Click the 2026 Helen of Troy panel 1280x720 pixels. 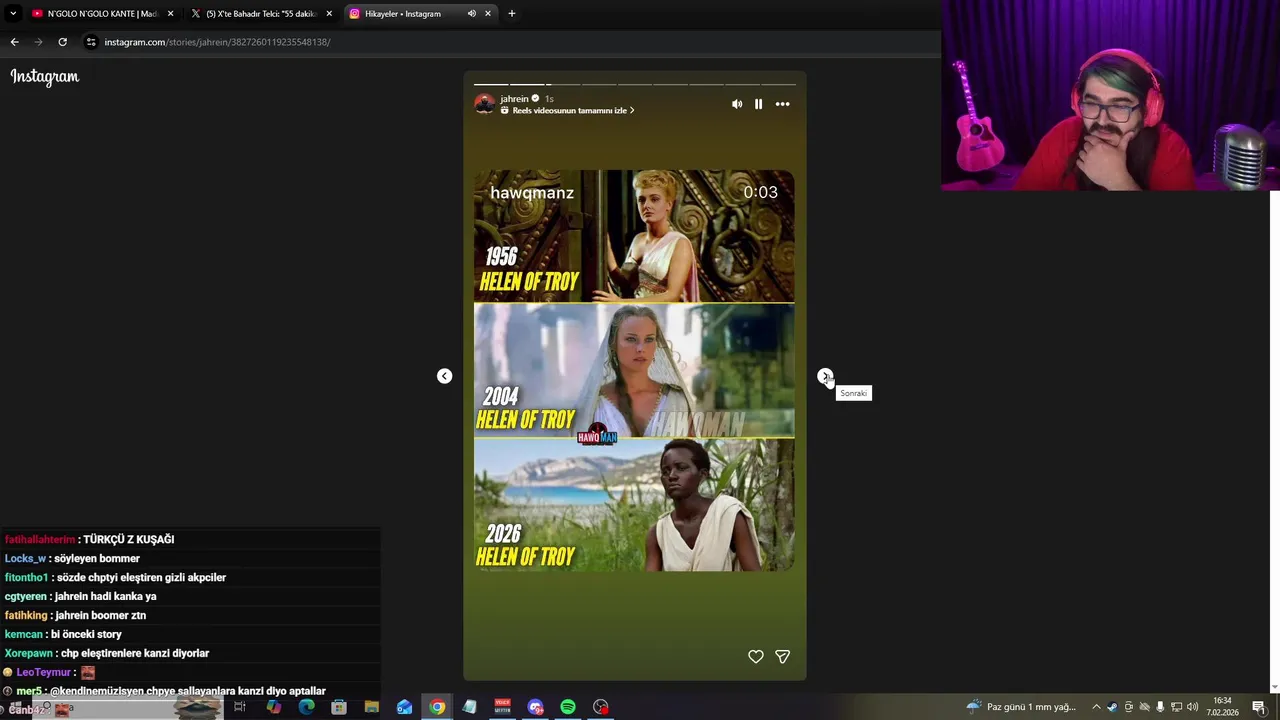pos(634,505)
